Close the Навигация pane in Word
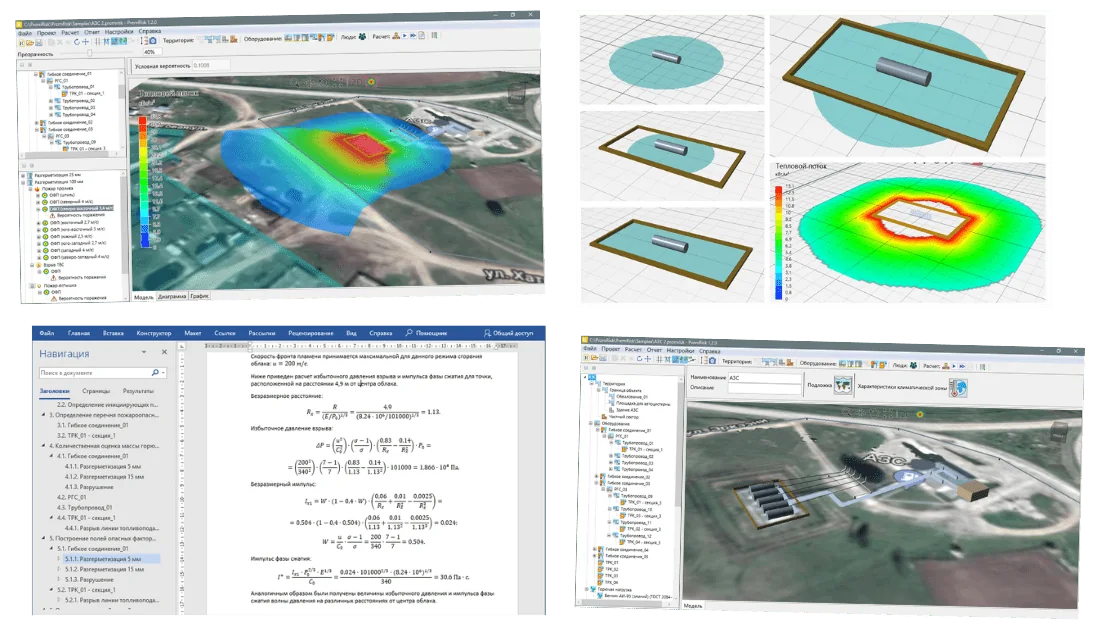The height and width of the screenshot is (630, 1100). (164, 352)
